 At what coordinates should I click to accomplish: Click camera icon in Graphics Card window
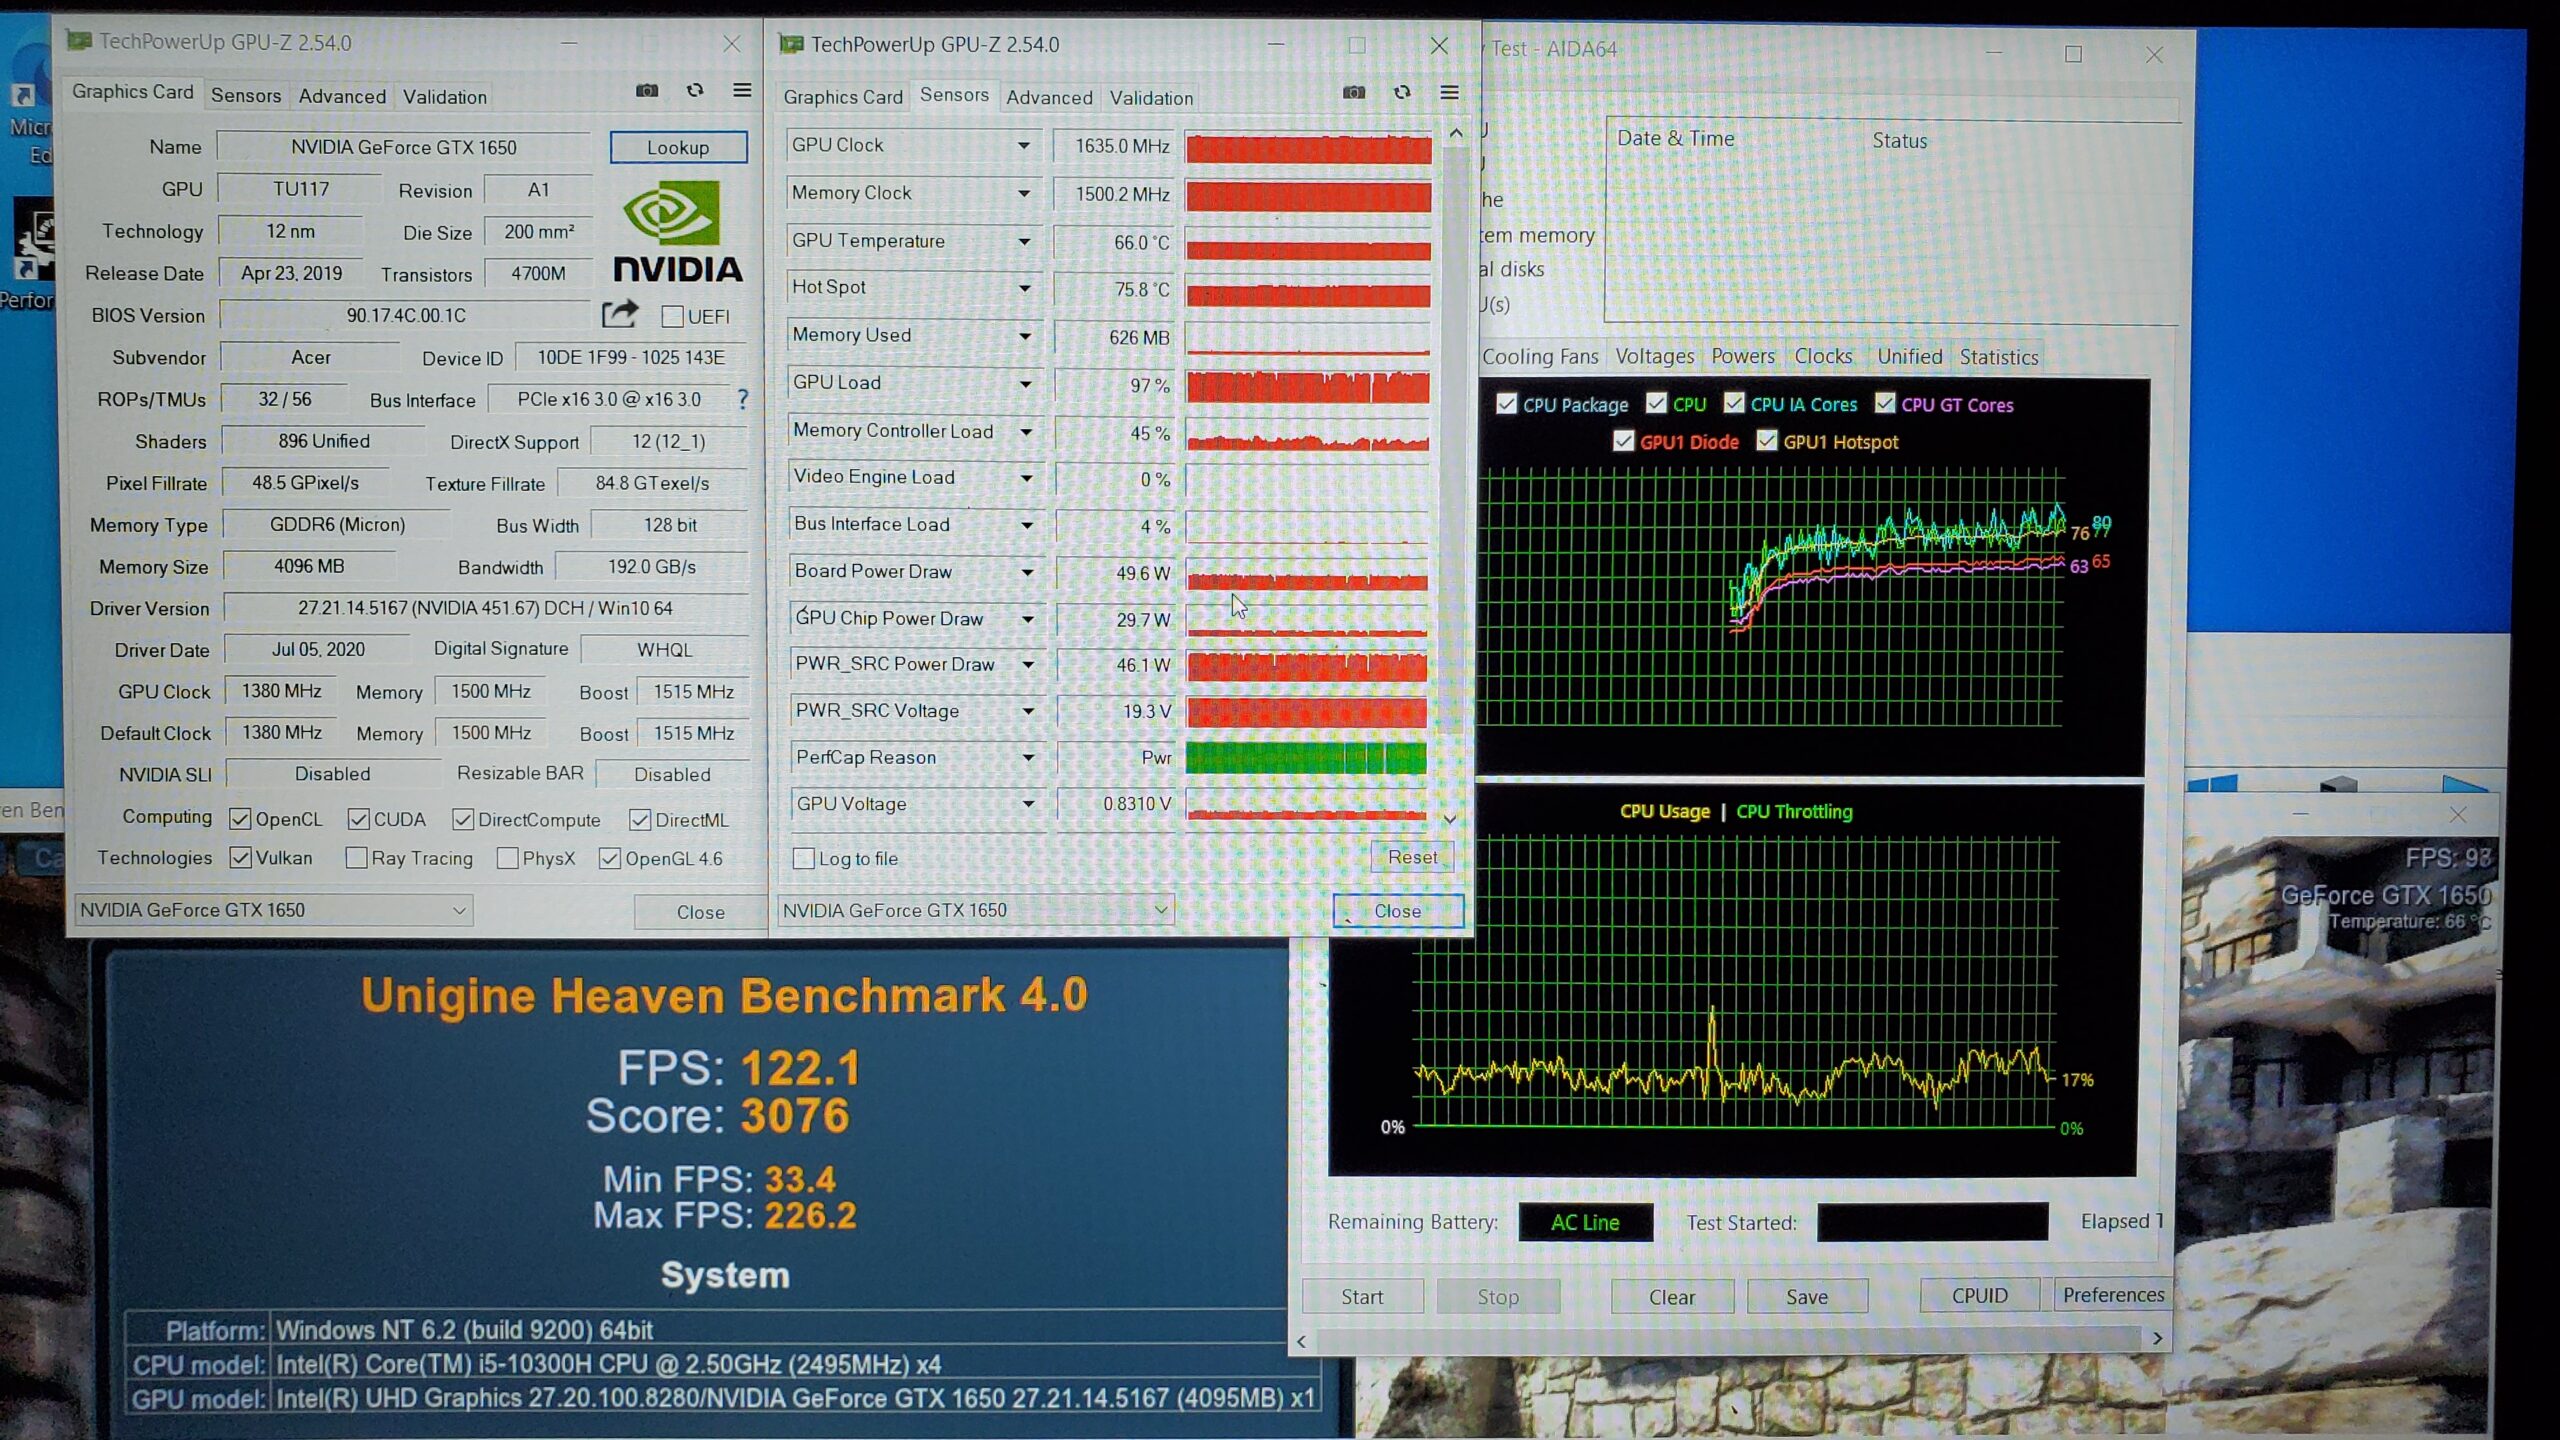pyautogui.click(x=647, y=91)
